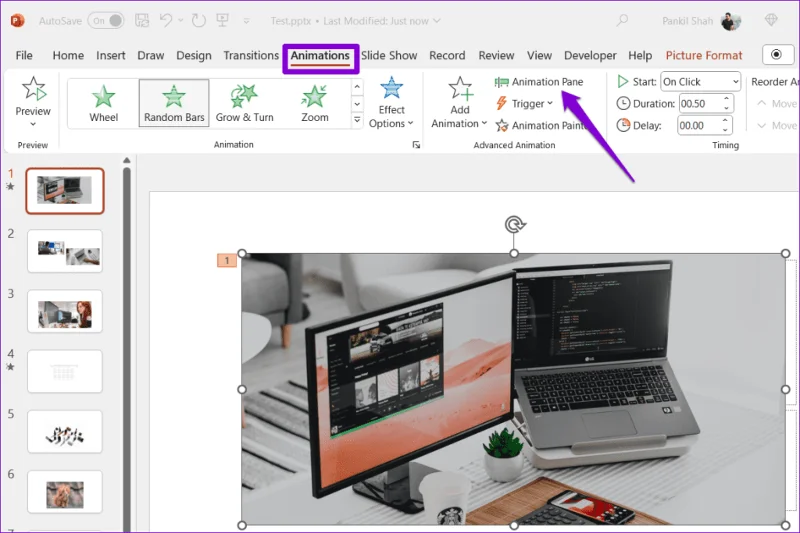Select slide 2 thumbnail
The width and height of the screenshot is (800, 533).
[x=65, y=251]
